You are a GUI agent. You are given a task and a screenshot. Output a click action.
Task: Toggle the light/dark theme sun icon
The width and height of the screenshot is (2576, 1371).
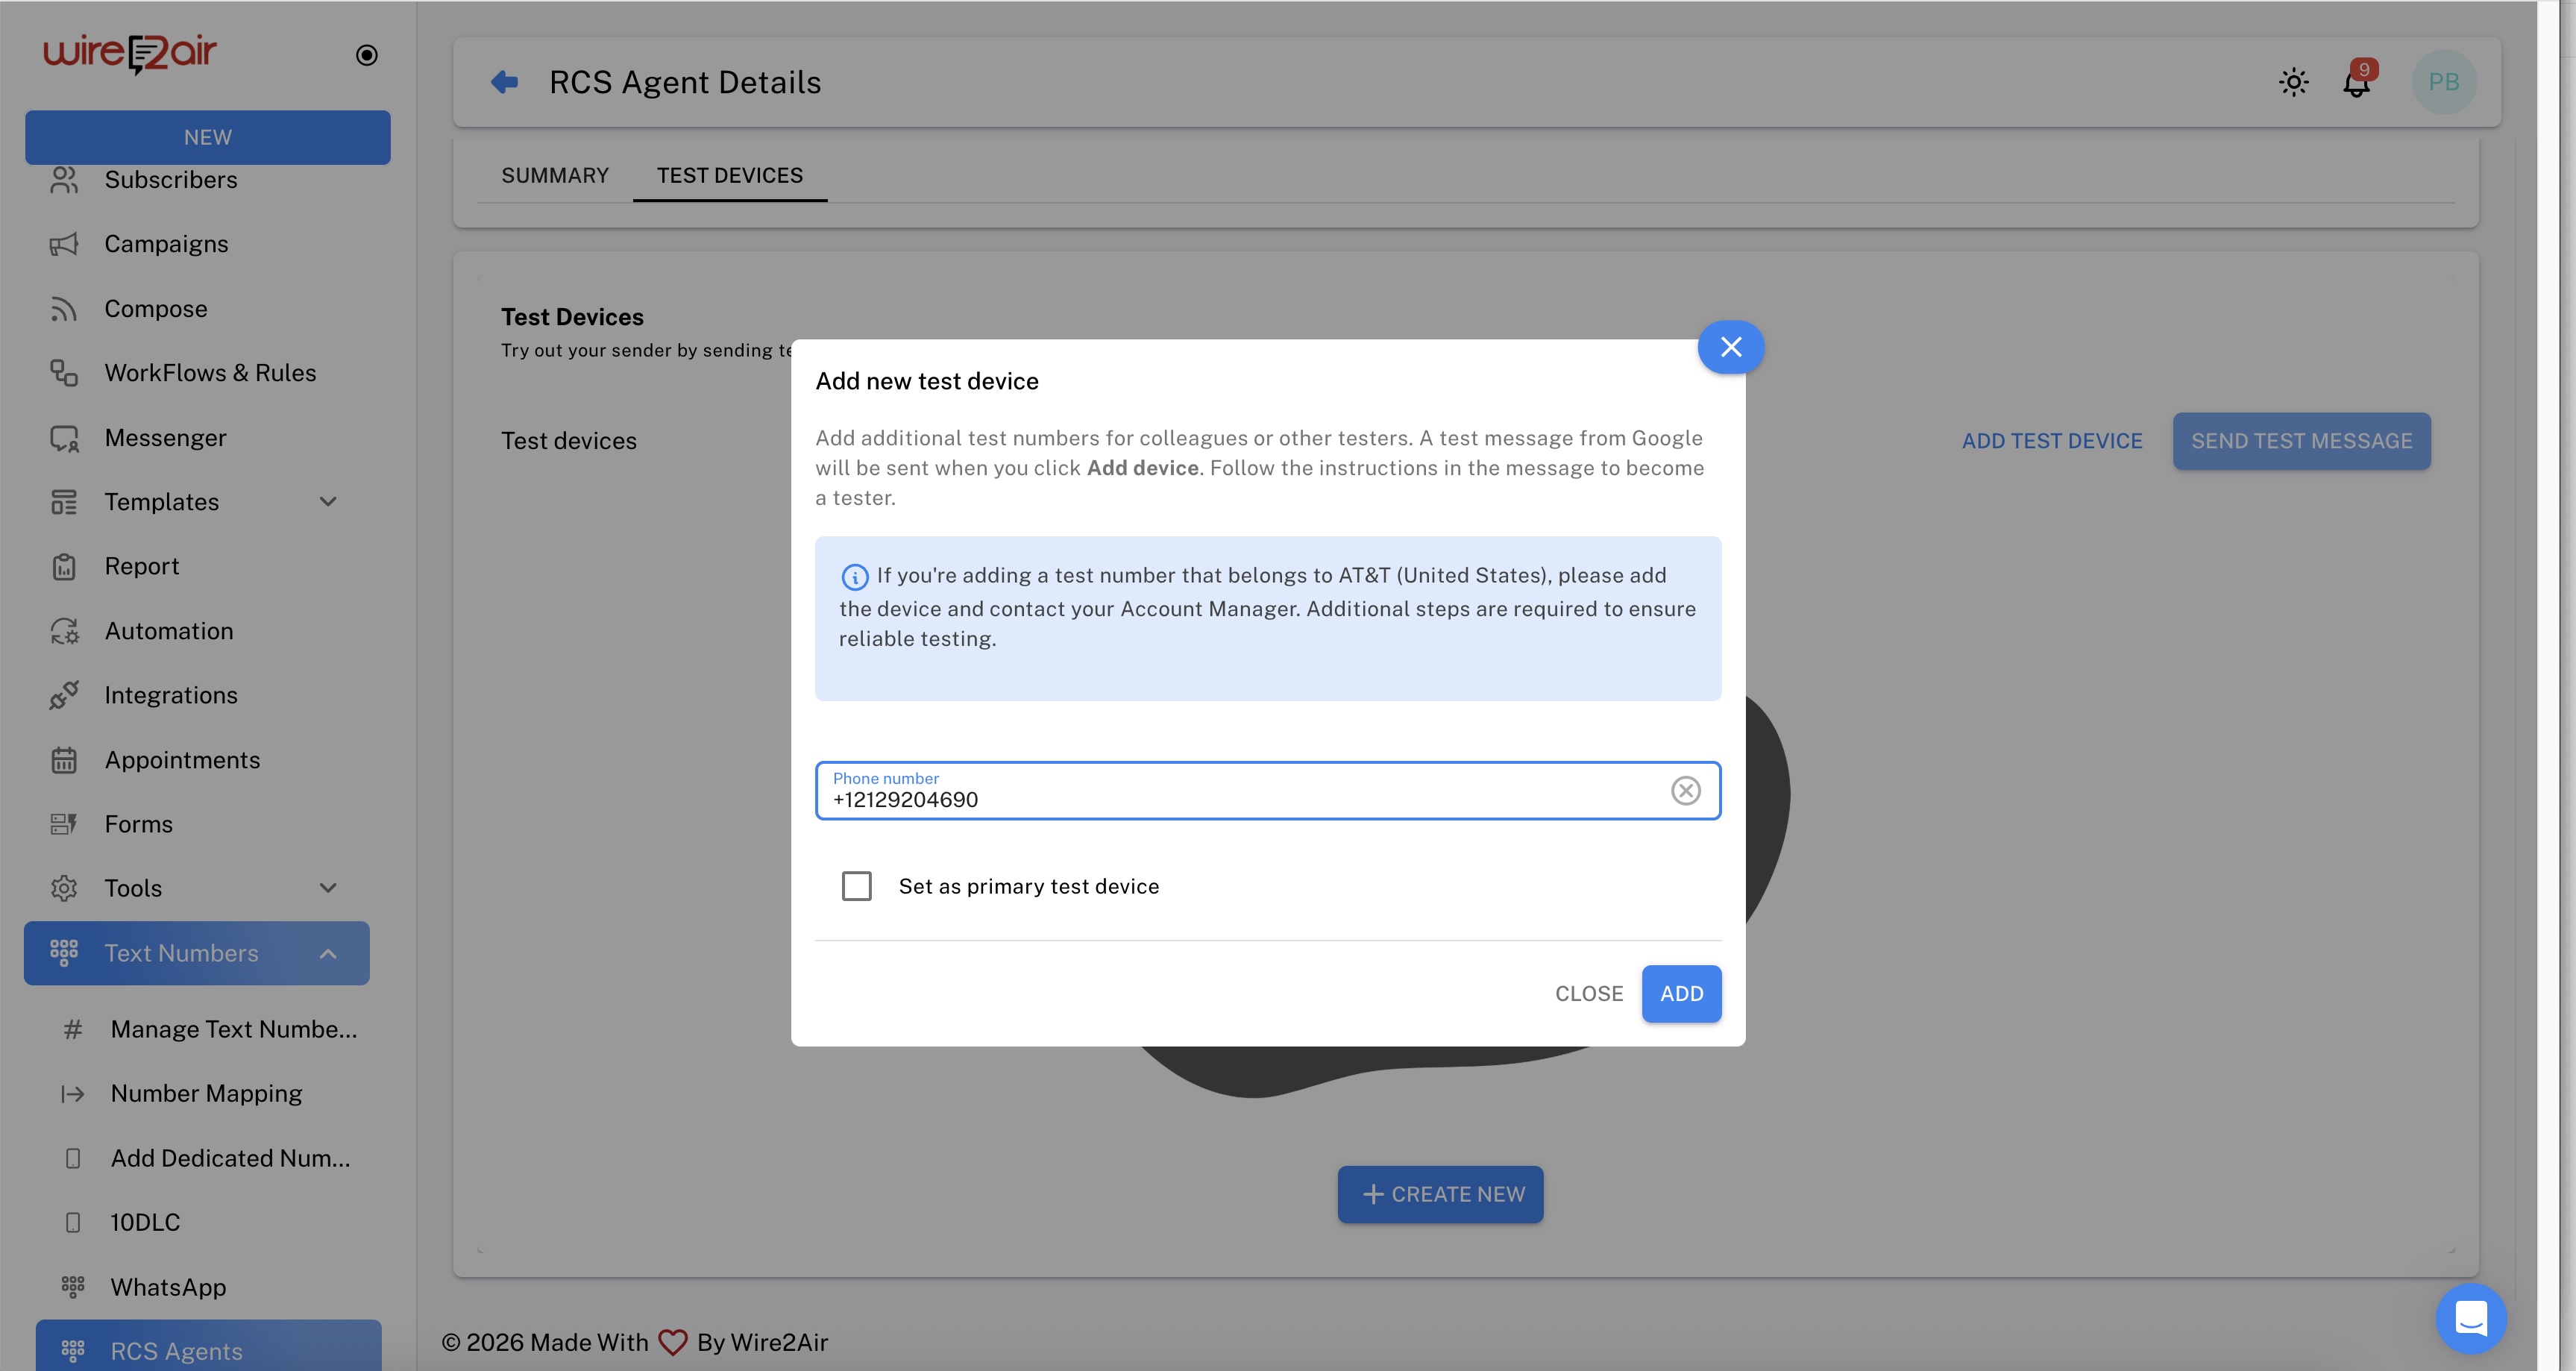[x=2294, y=82]
